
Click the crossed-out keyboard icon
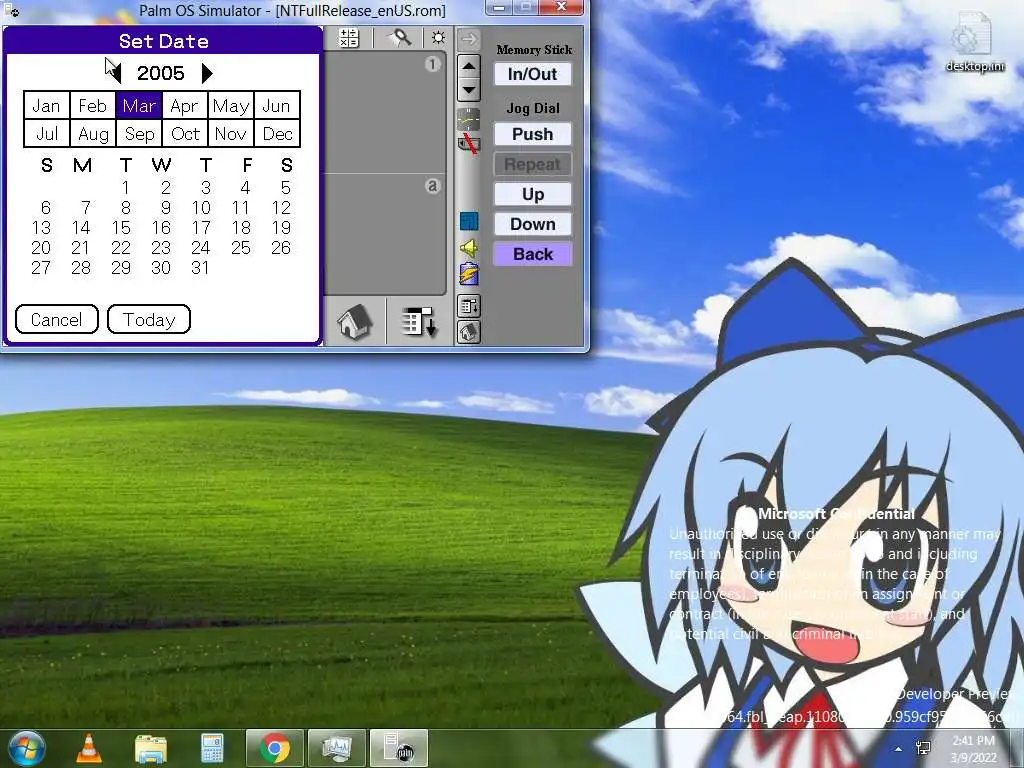pyautogui.click(x=468, y=144)
